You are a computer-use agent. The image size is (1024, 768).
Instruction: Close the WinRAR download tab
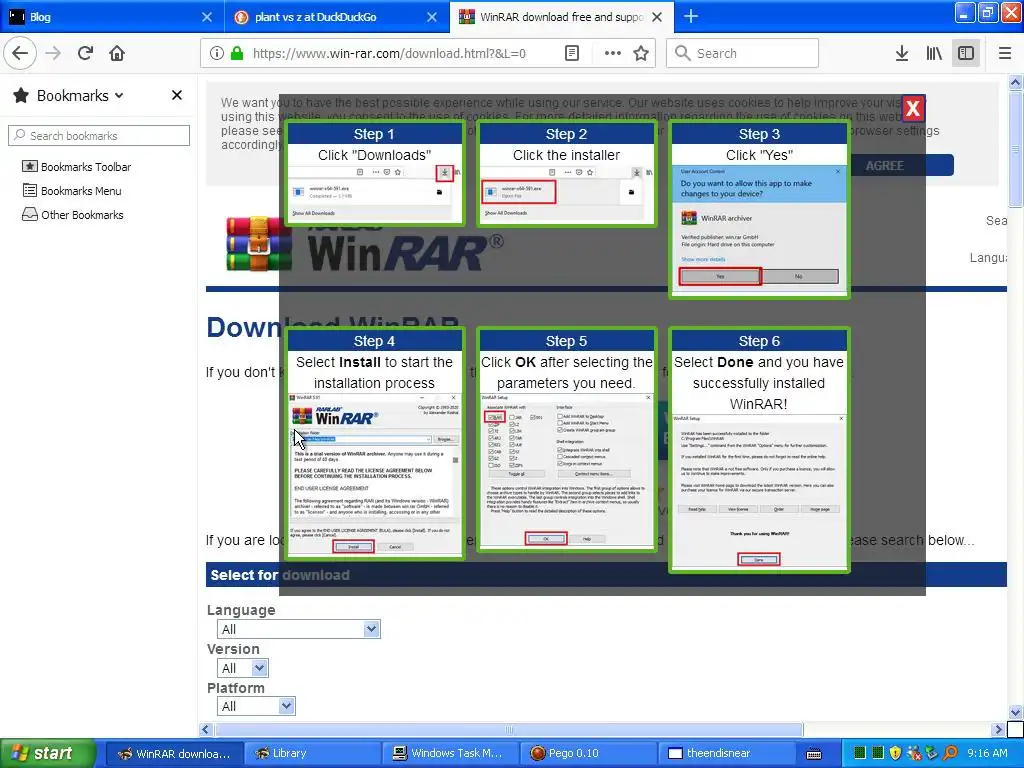(x=657, y=17)
